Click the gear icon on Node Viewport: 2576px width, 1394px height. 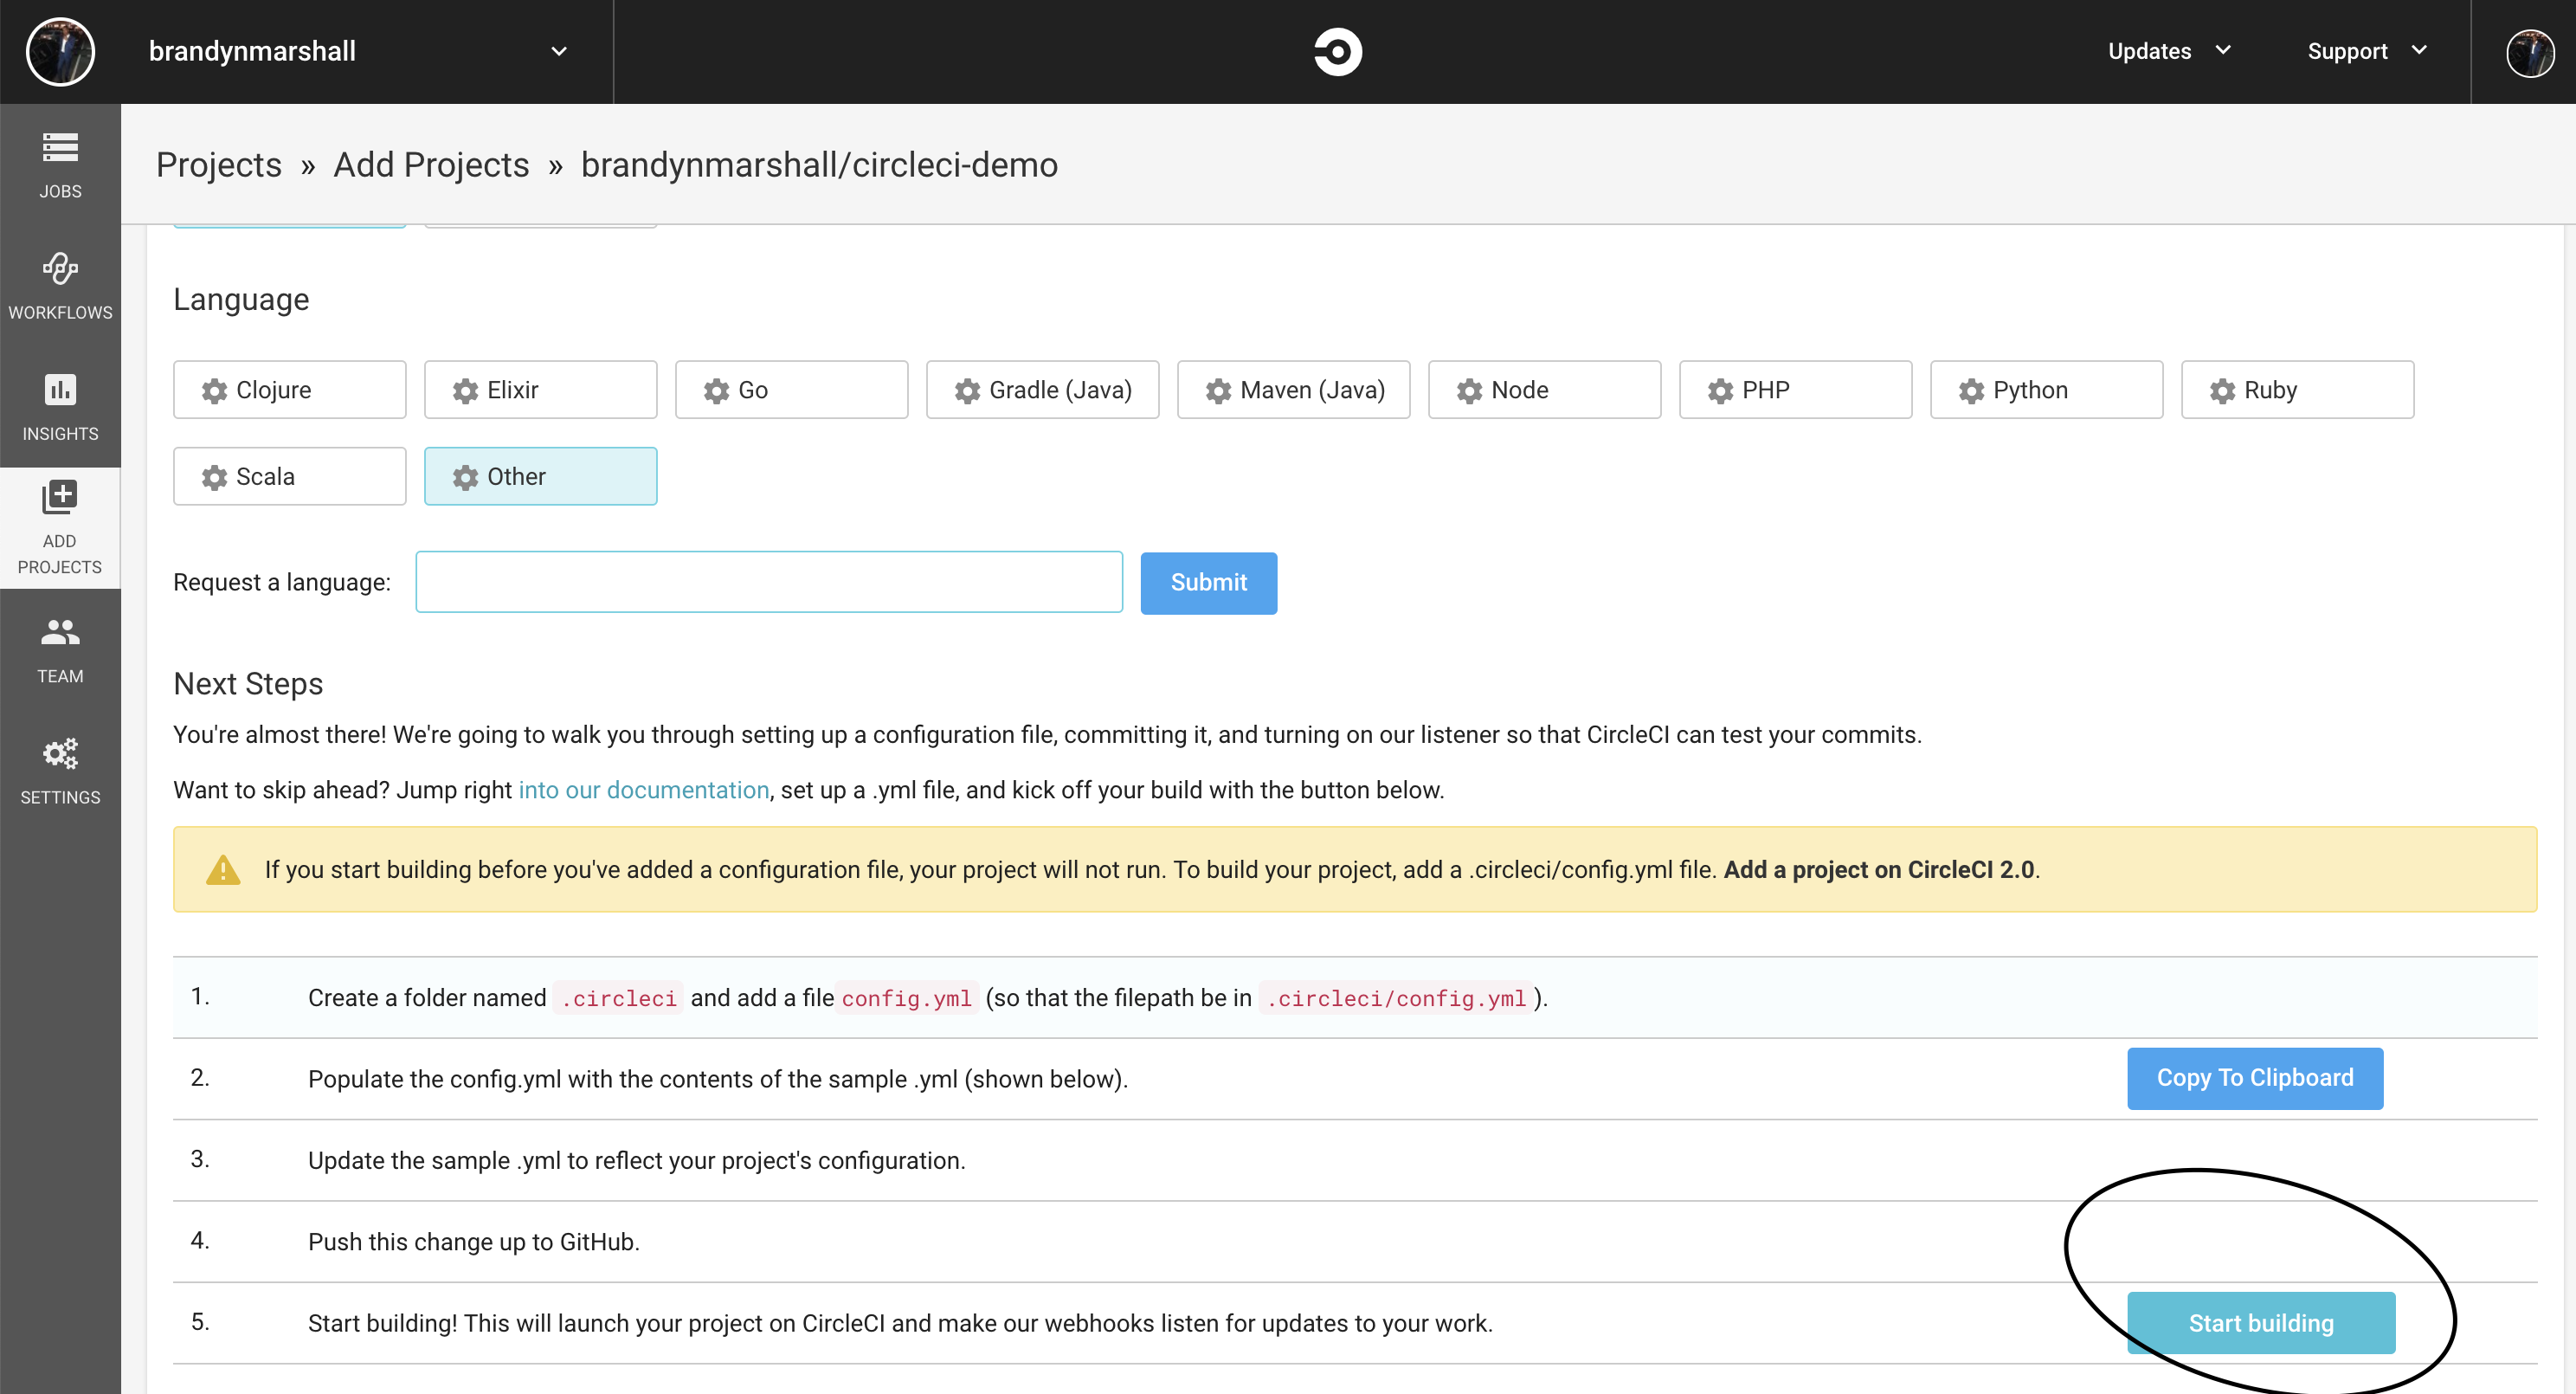click(x=1469, y=391)
